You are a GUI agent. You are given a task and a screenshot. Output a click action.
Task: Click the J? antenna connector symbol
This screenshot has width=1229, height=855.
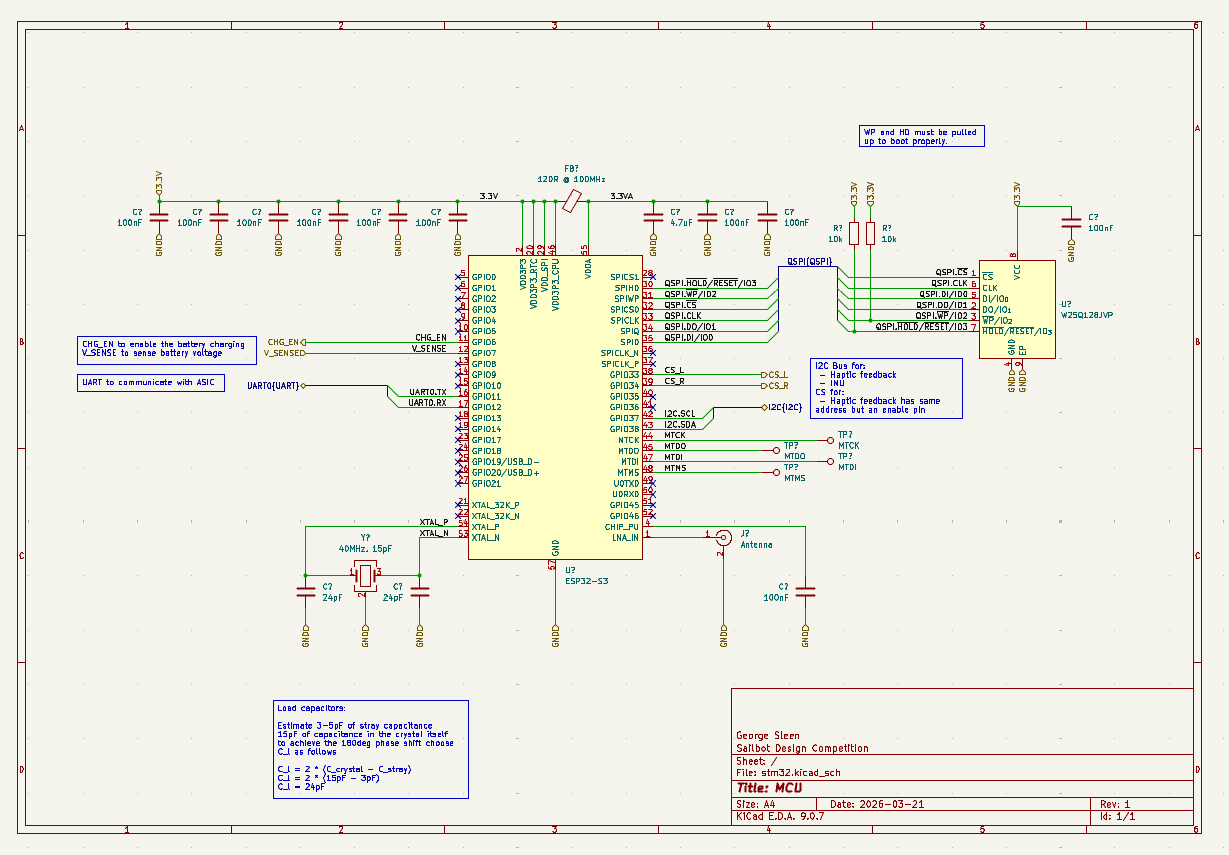coord(722,537)
